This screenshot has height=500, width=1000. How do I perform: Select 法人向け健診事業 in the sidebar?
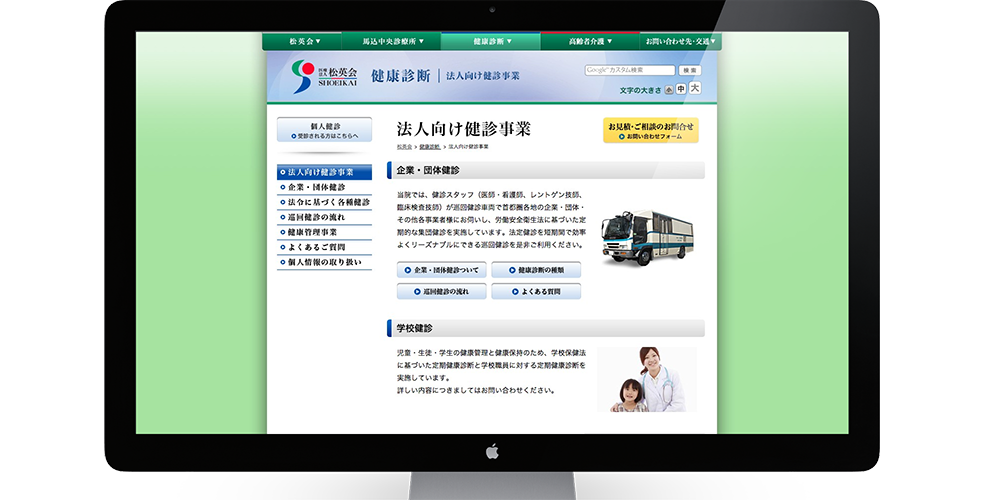[x=324, y=172]
